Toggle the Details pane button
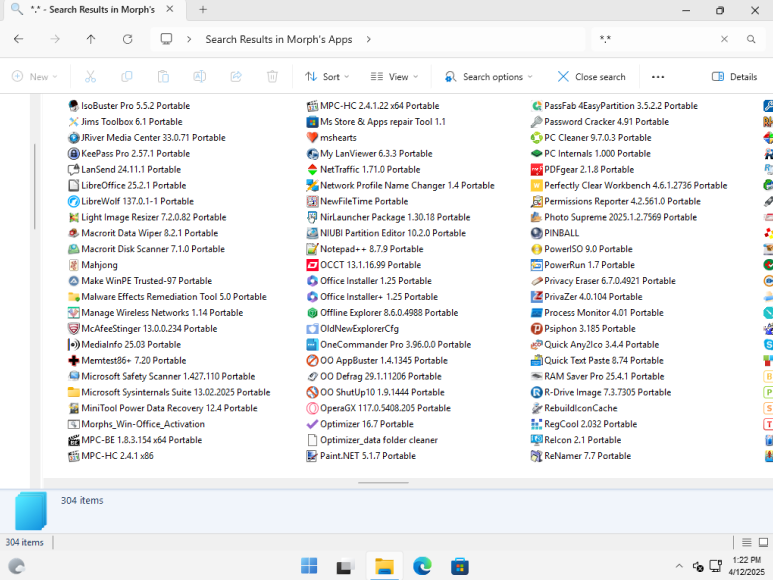The image size is (773, 580). [x=735, y=76]
